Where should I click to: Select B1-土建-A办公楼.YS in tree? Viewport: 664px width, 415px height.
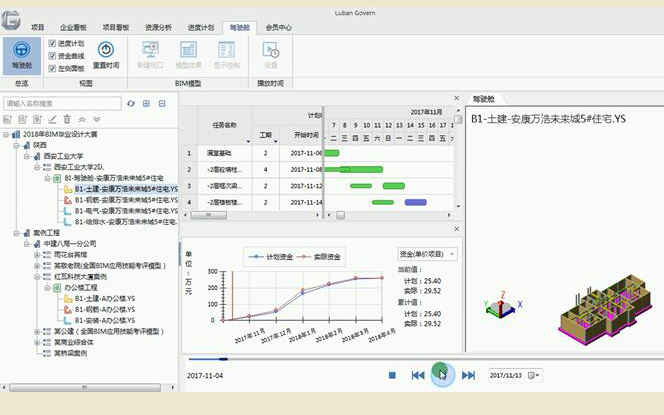[x=105, y=299]
